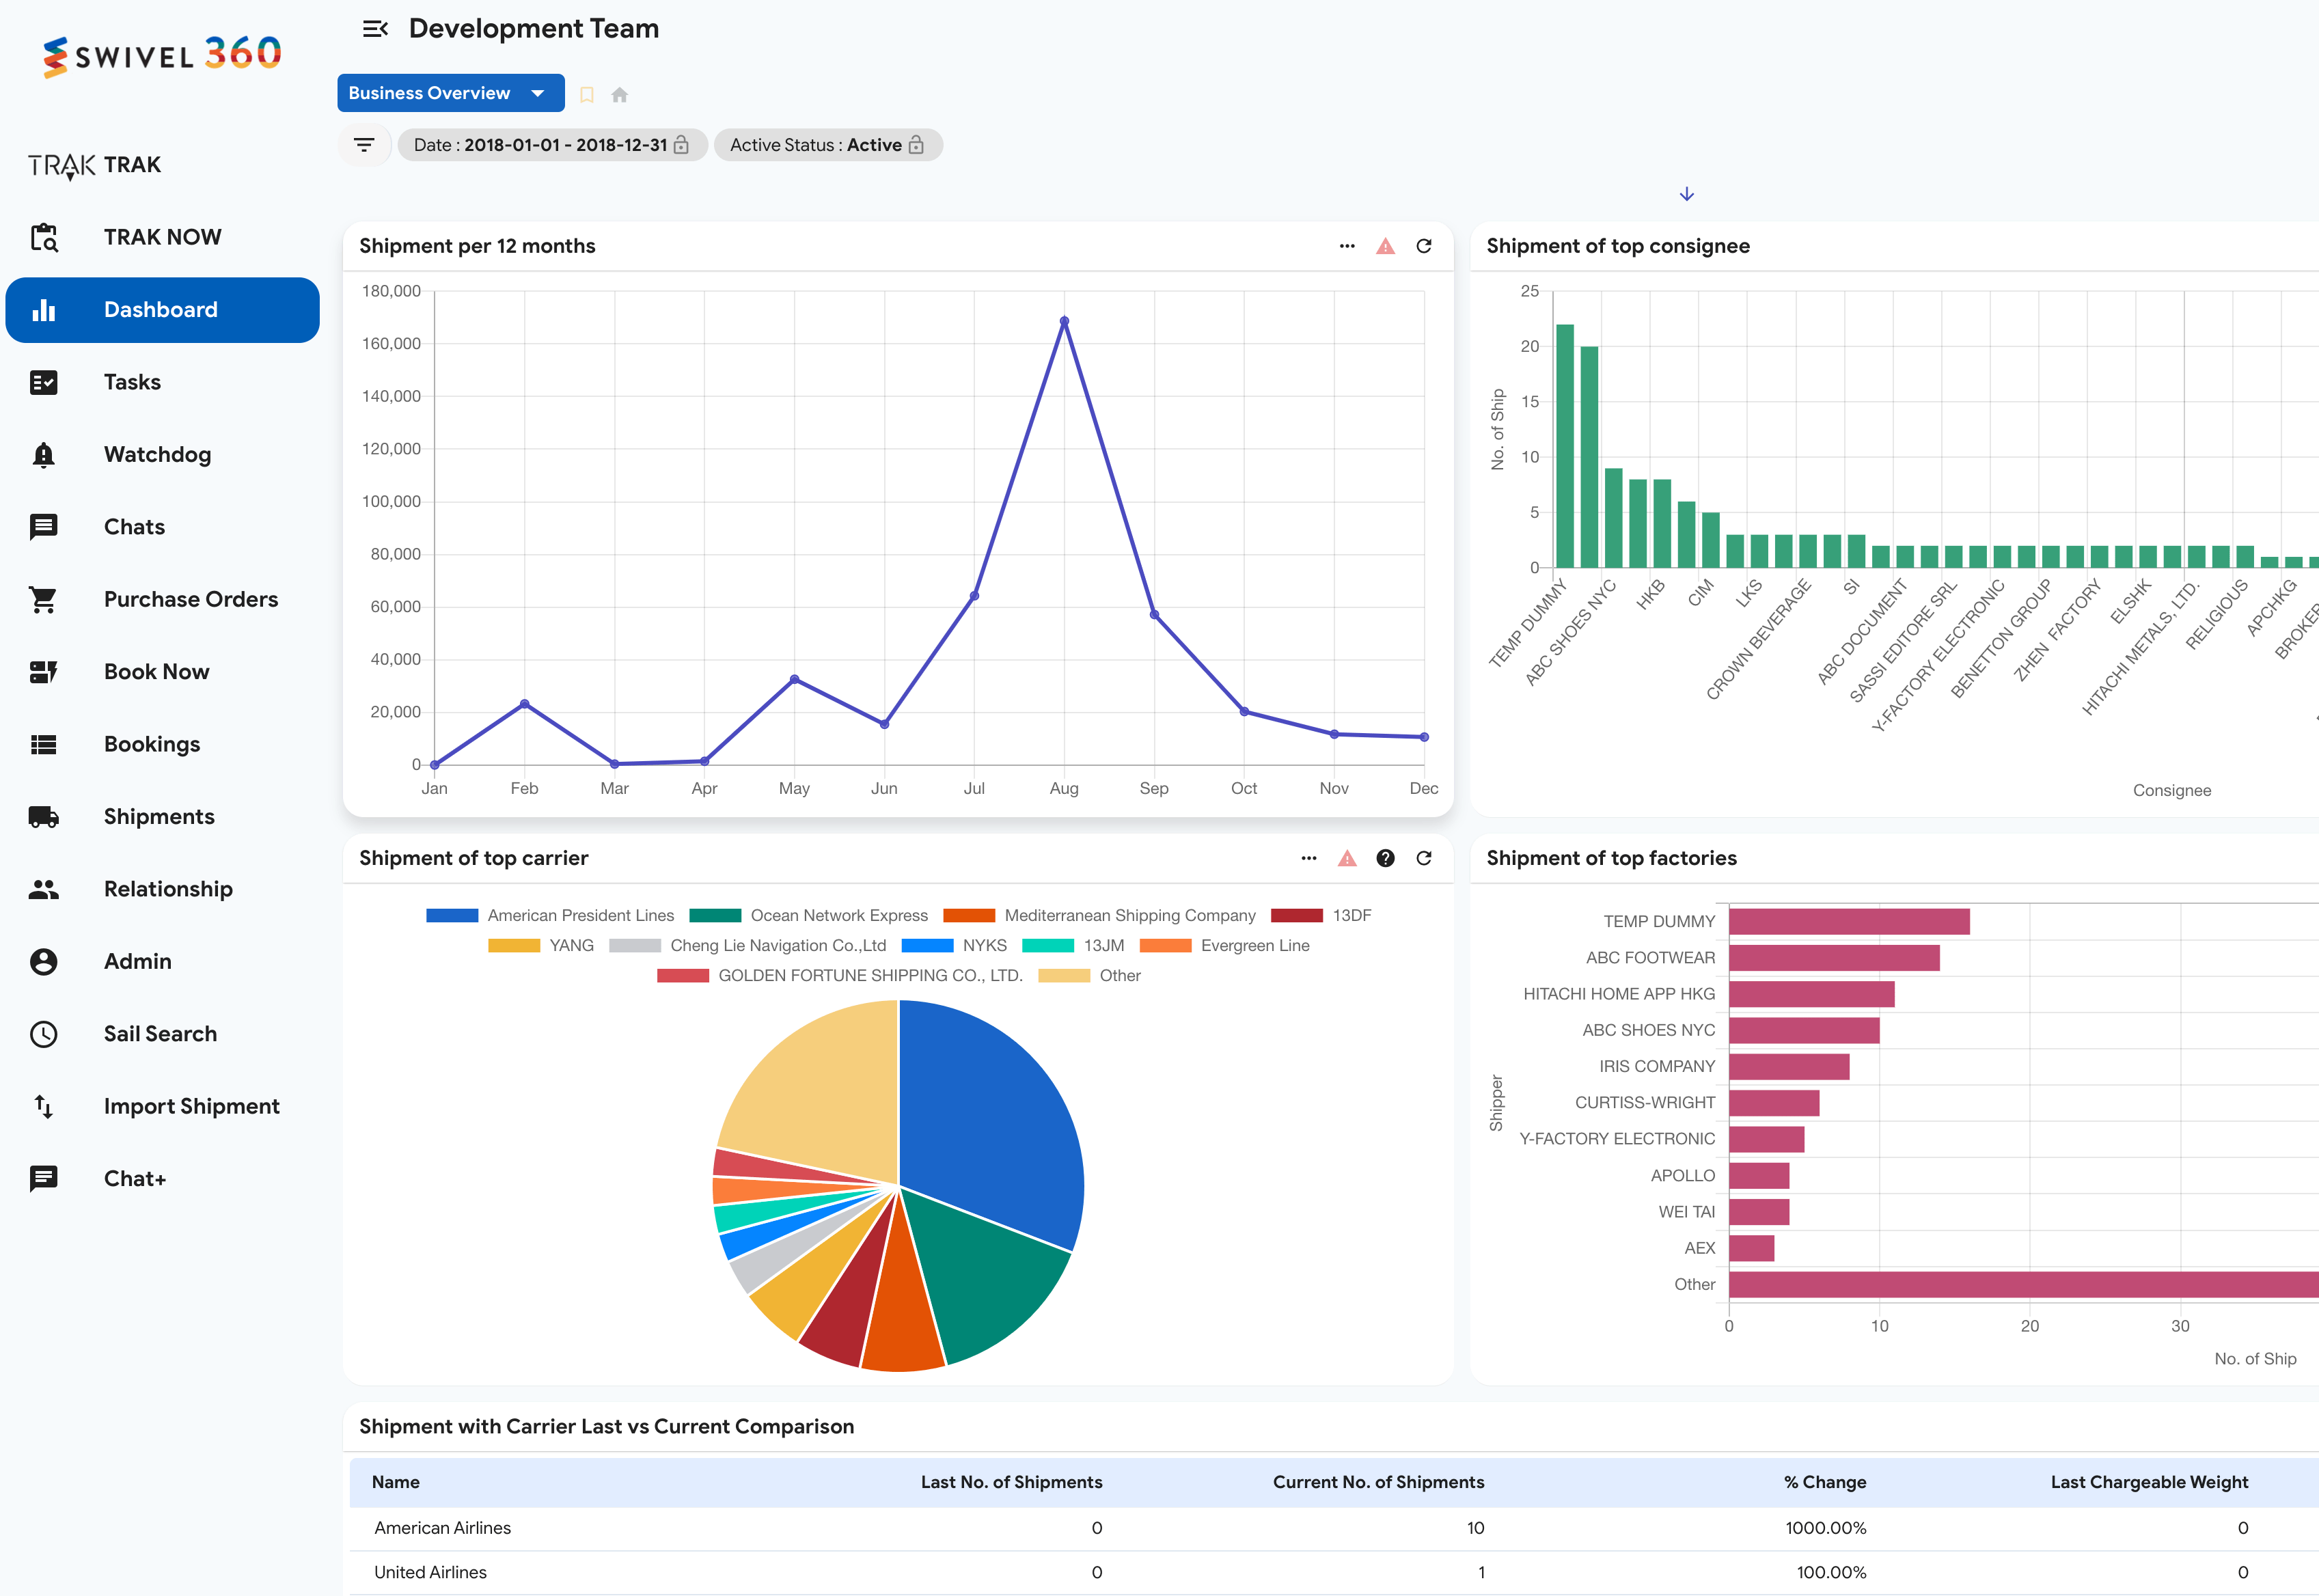Sort by % Change column header
2319x1596 pixels.
(x=1825, y=1482)
